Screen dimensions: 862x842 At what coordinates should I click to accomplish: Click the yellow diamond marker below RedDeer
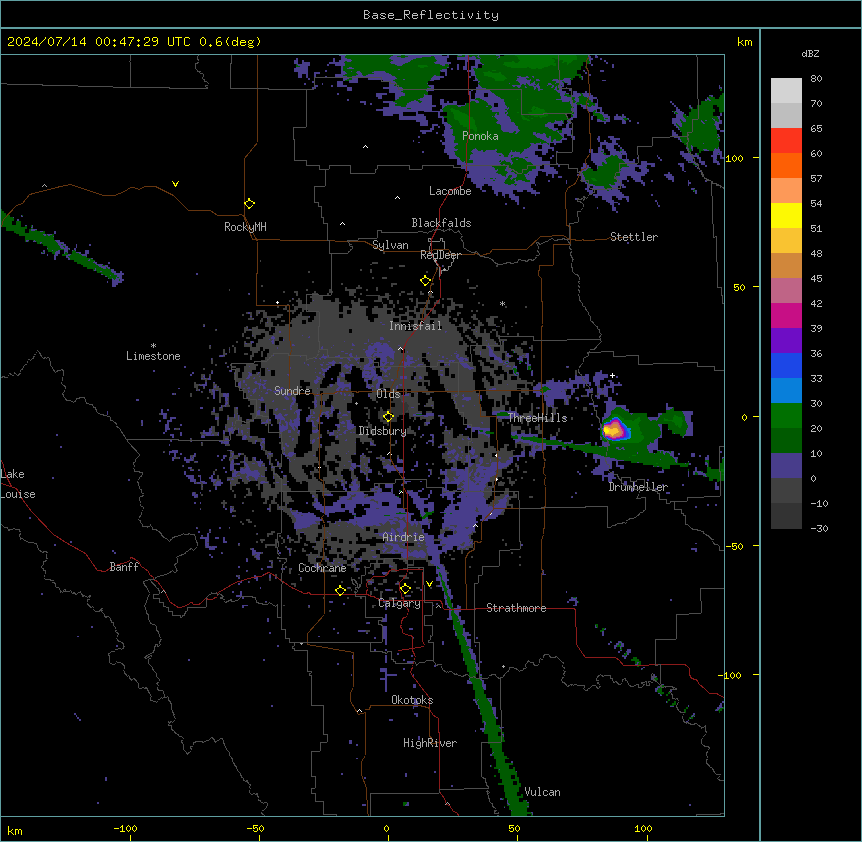[425, 281]
